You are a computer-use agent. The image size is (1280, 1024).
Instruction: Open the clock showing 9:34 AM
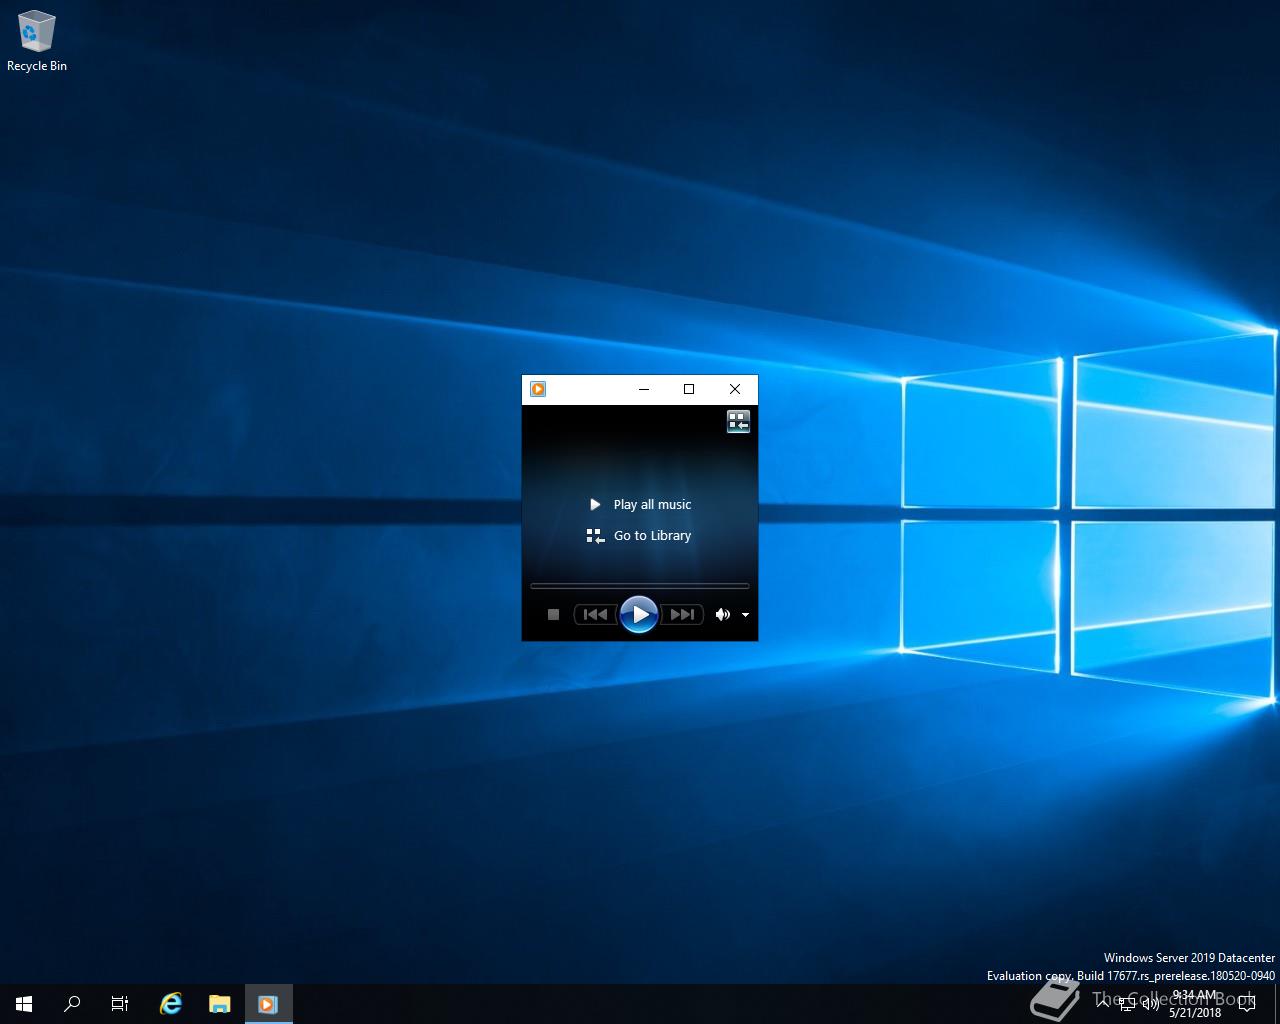1195,1004
